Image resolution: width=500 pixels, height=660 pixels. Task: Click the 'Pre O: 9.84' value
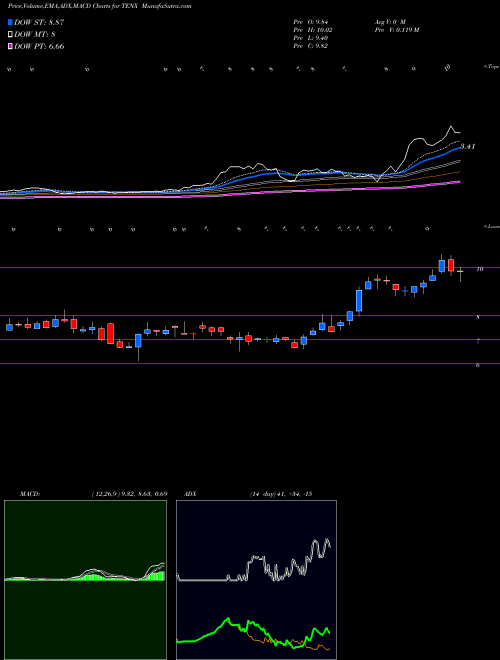[311, 22]
